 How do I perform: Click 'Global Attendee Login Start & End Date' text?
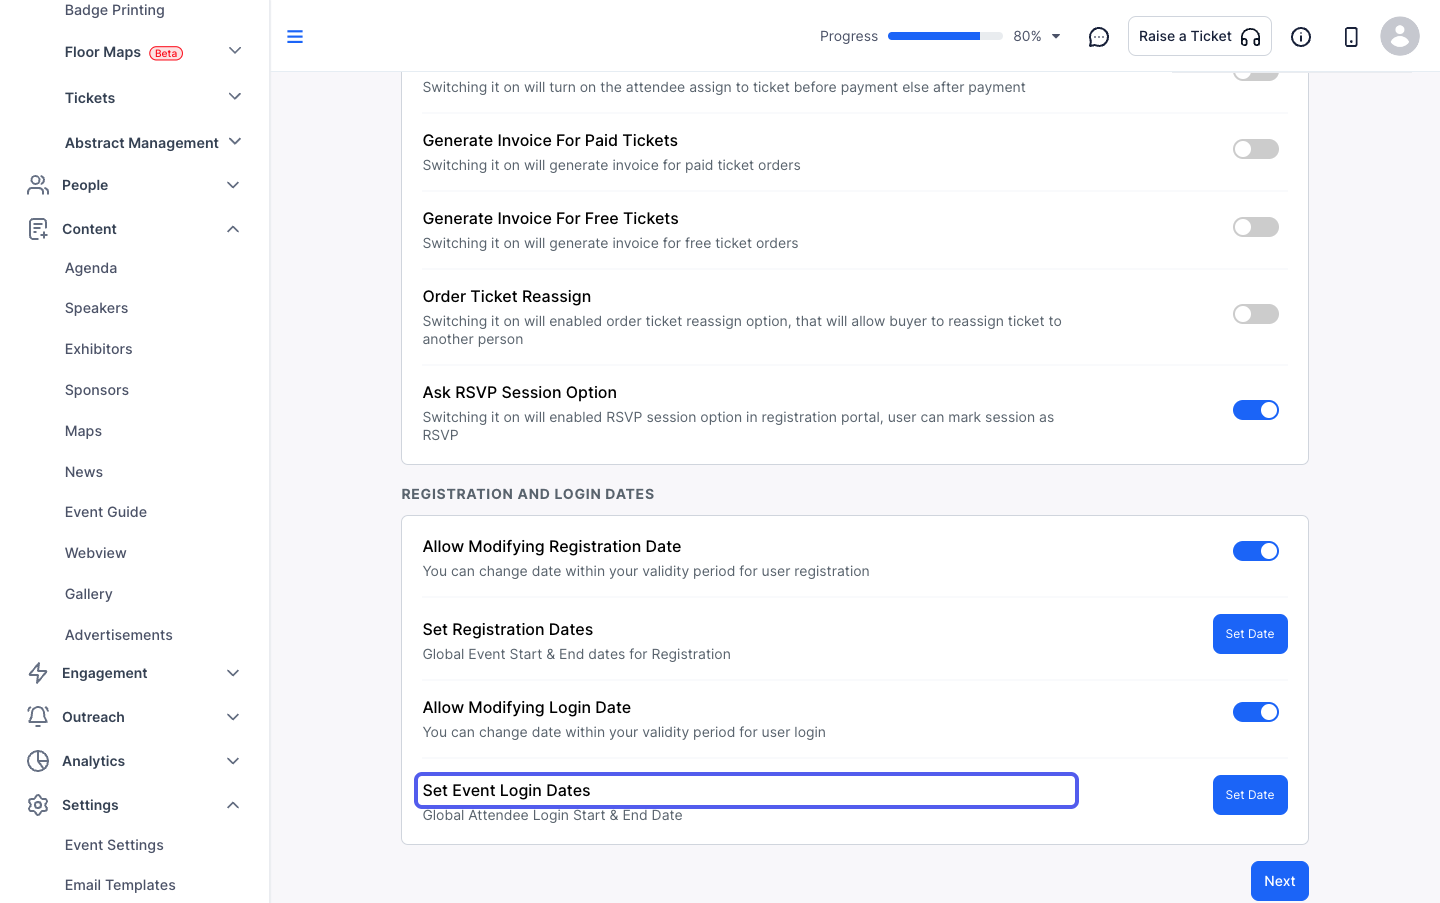pyautogui.click(x=553, y=815)
